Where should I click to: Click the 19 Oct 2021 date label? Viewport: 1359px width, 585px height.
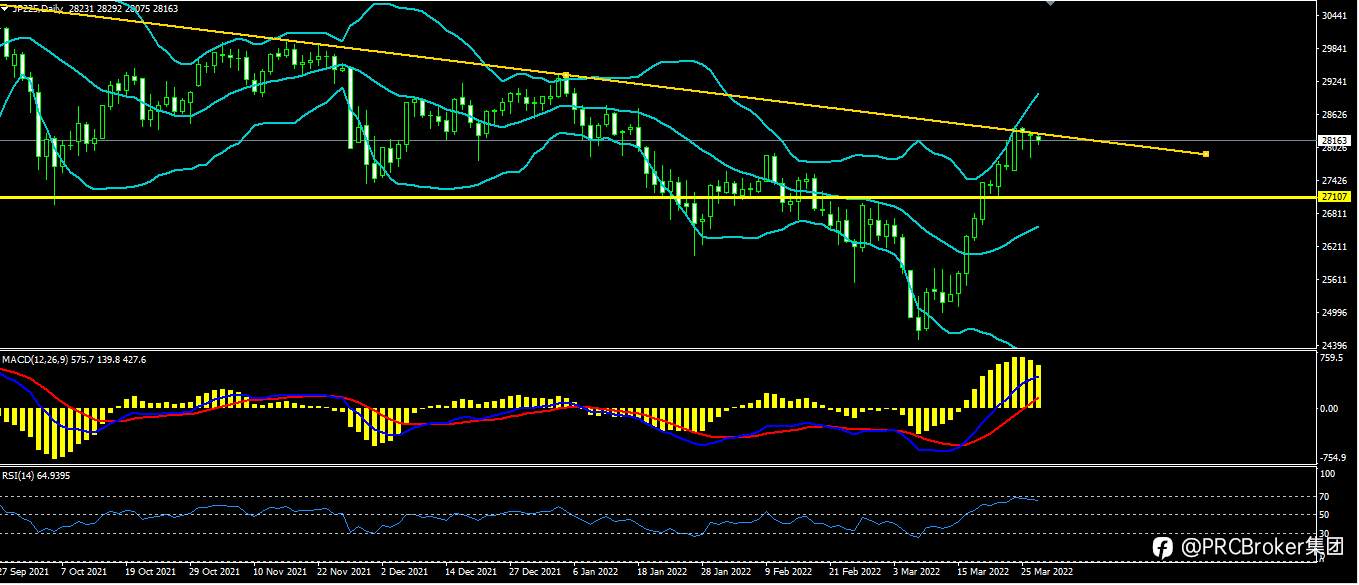tap(150, 573)
